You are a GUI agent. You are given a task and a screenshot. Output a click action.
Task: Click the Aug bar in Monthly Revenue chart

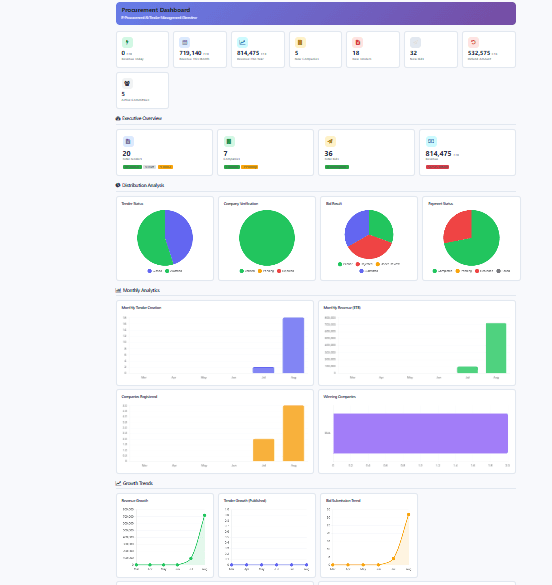click(496, 348)
